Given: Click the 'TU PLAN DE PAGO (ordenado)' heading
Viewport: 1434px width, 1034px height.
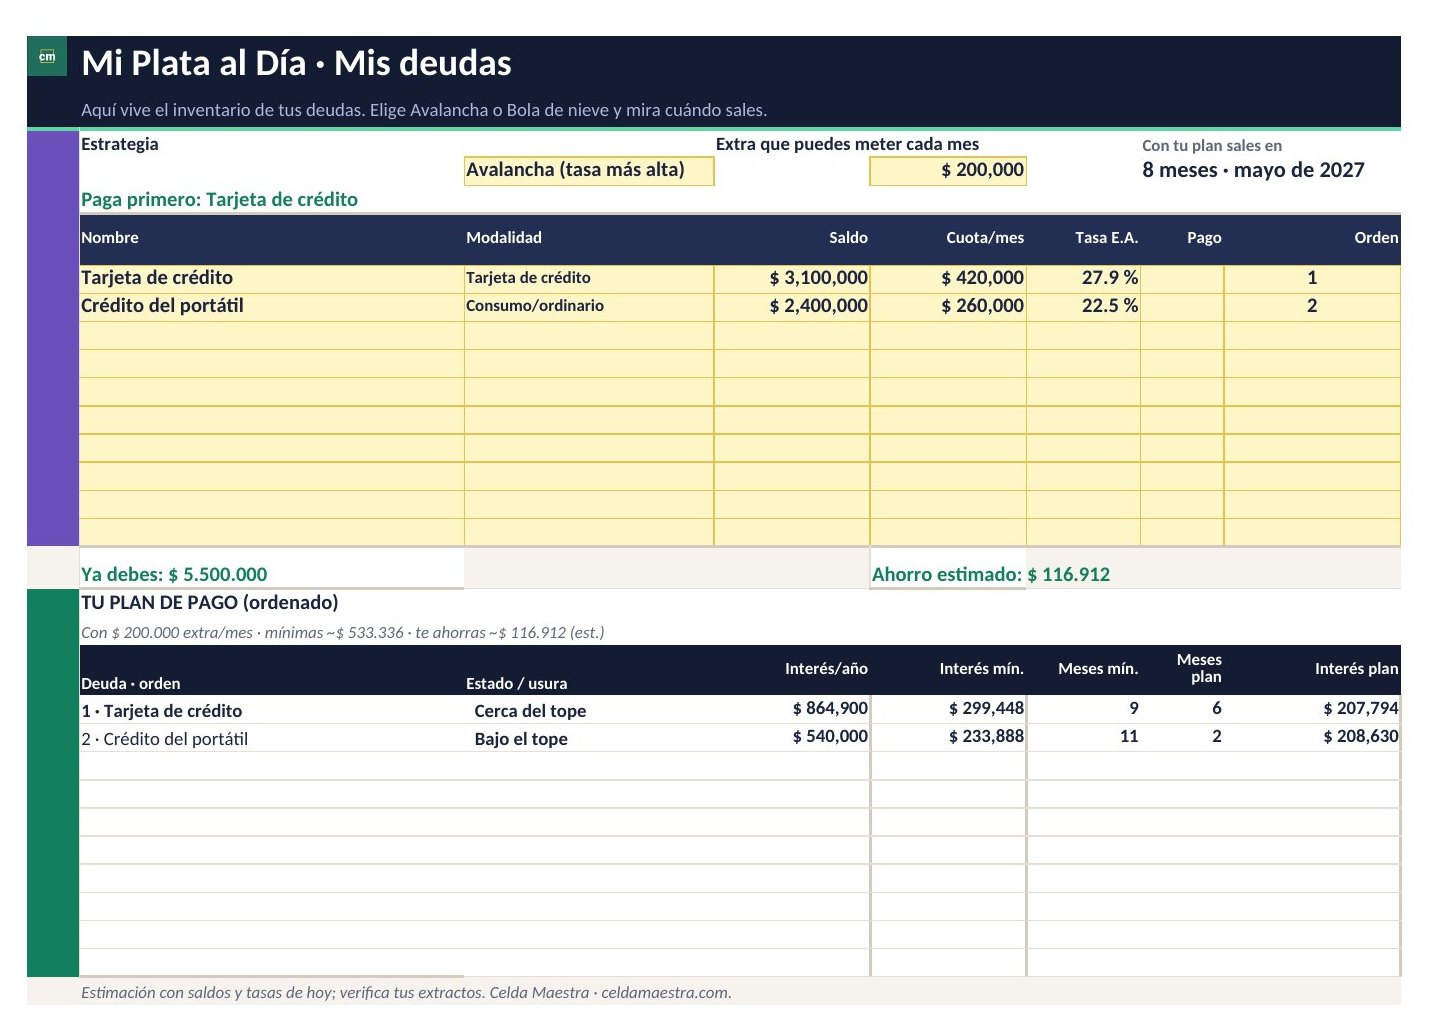Looking at the screenshot, I should coord(210,602).
